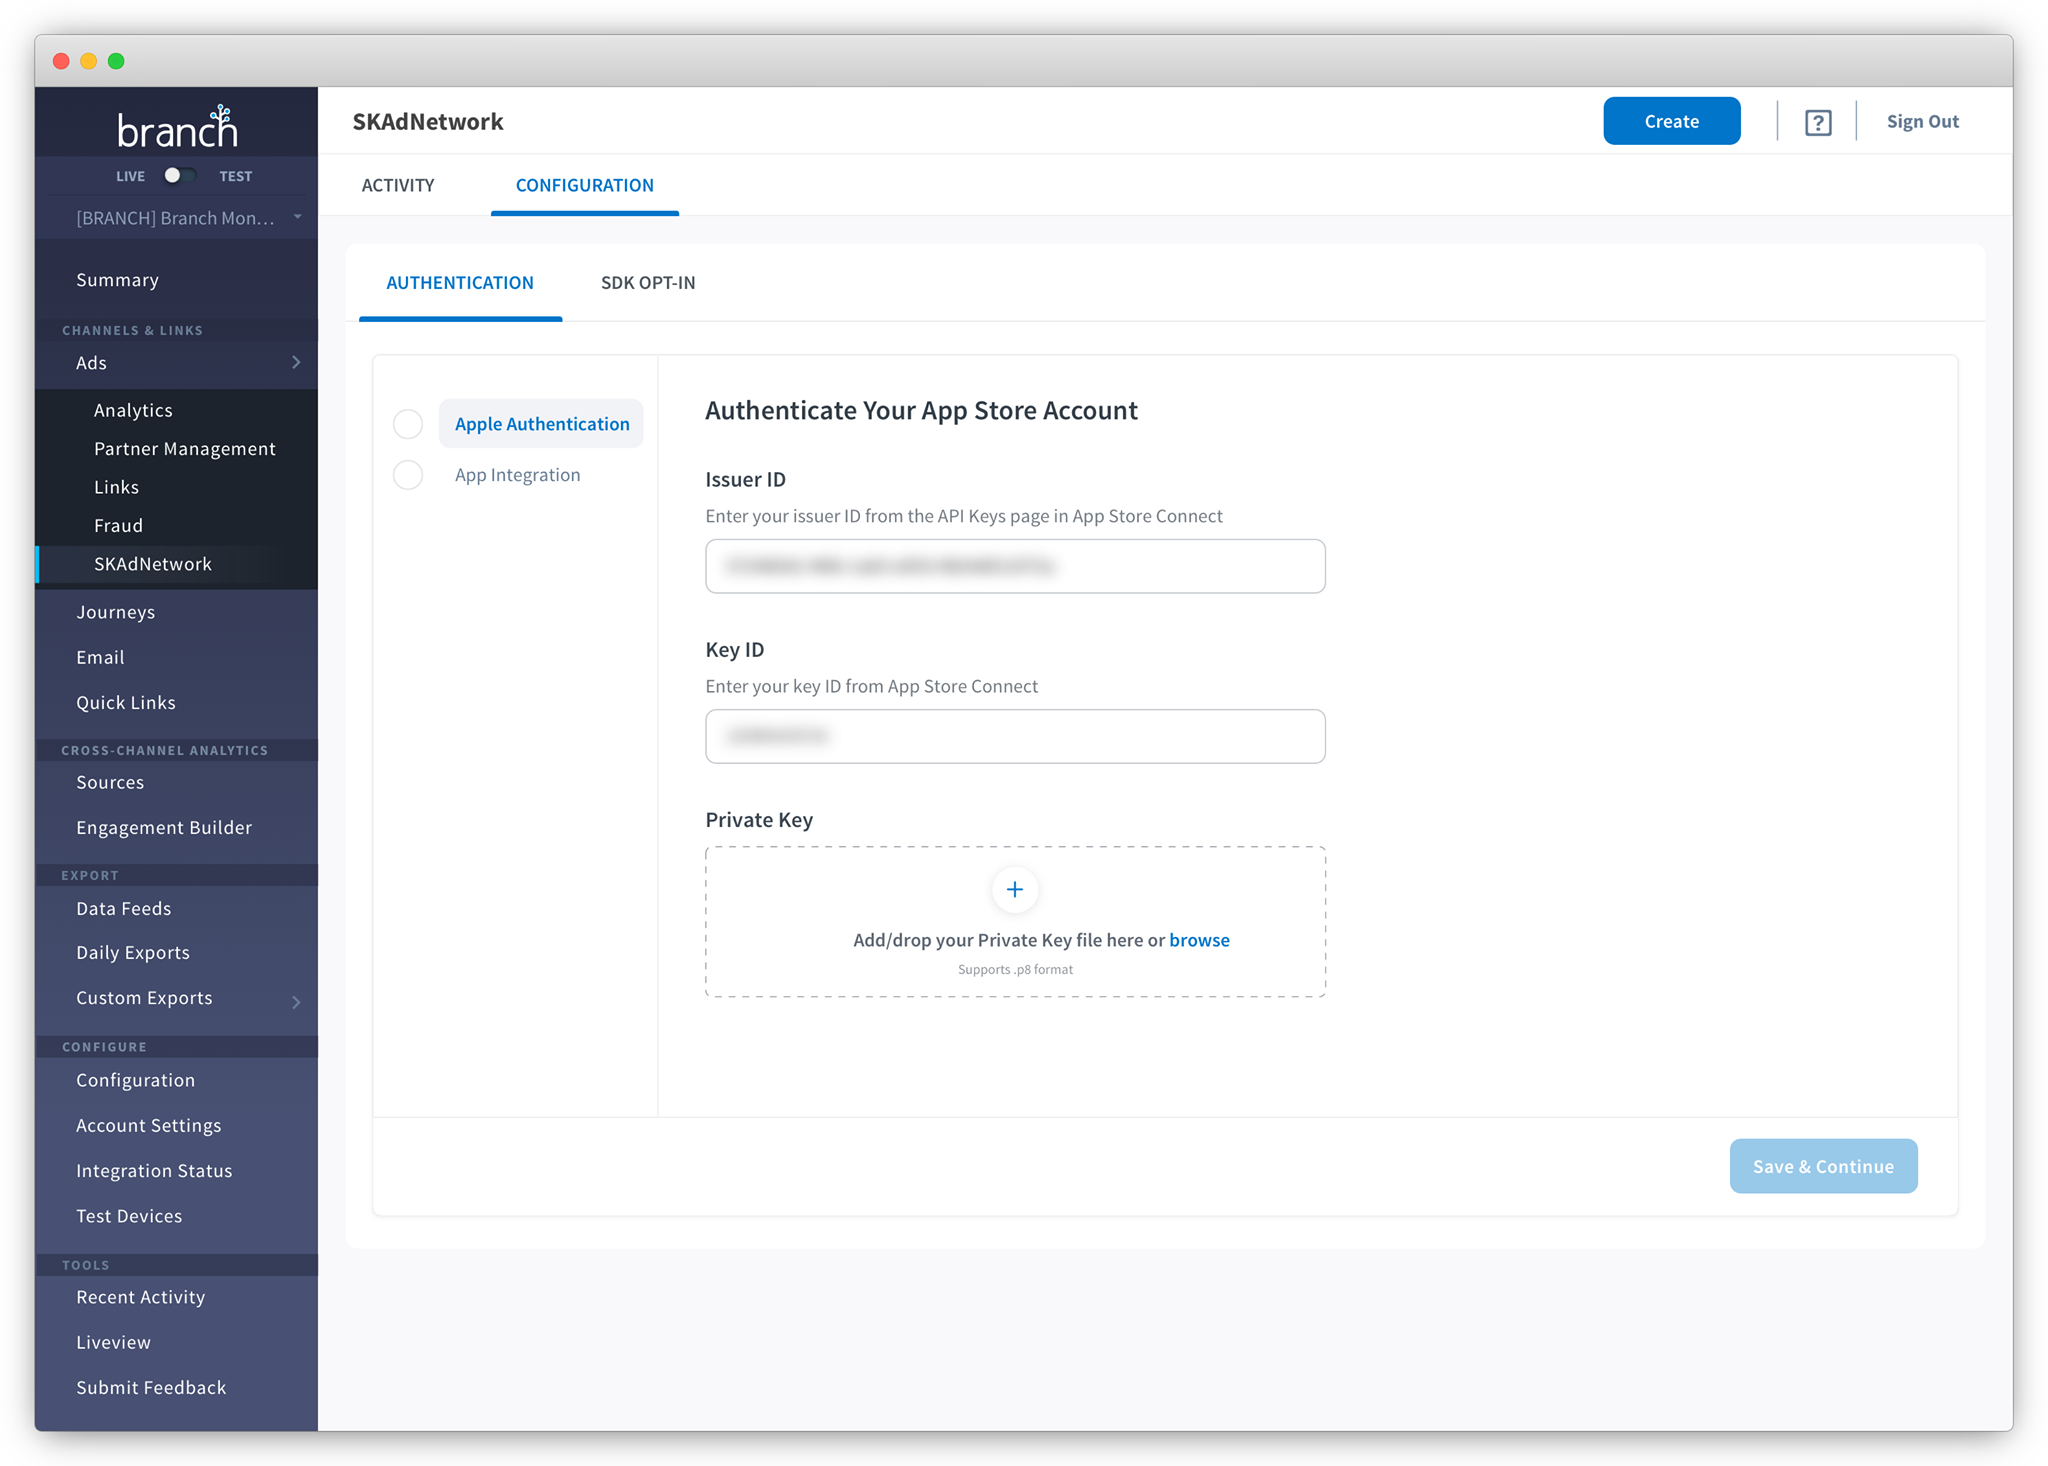Image resolution: width=2048 pixels, height=1466 pixels.
Task: Open Fraud in the sidebar
Action: click(118, 525)
